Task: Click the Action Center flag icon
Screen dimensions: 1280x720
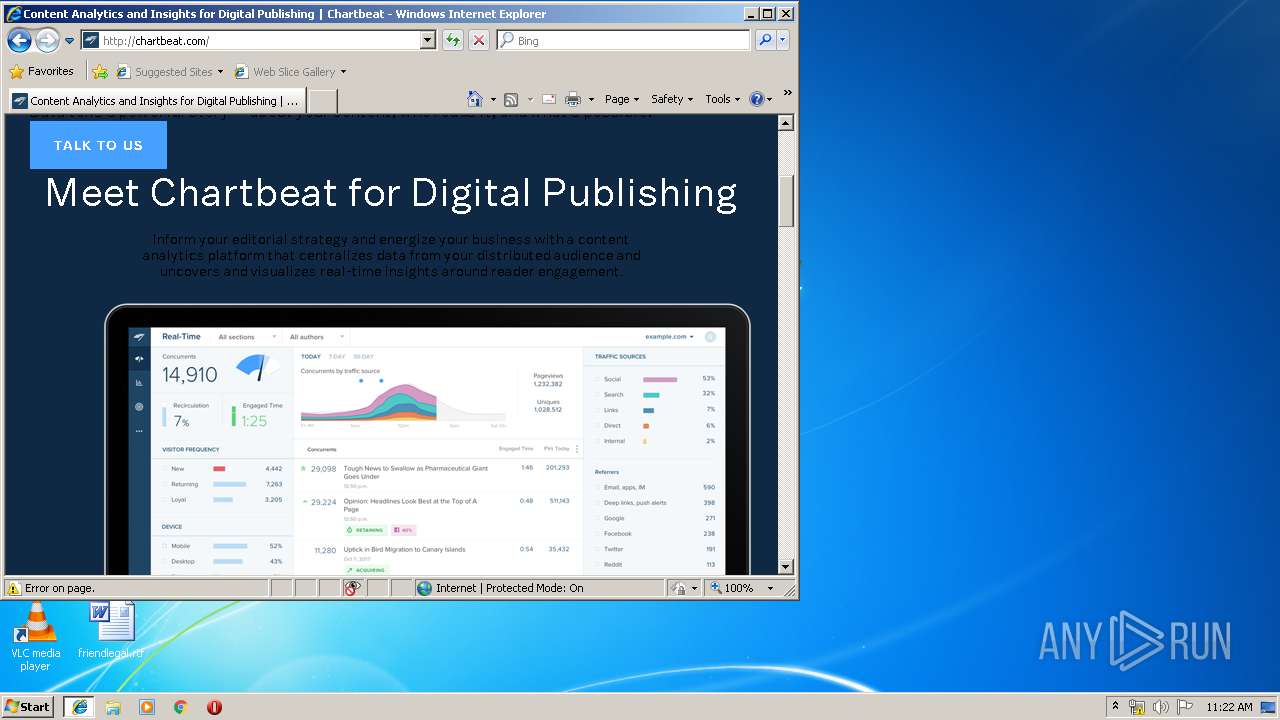Action: [x=1185, y=707]
